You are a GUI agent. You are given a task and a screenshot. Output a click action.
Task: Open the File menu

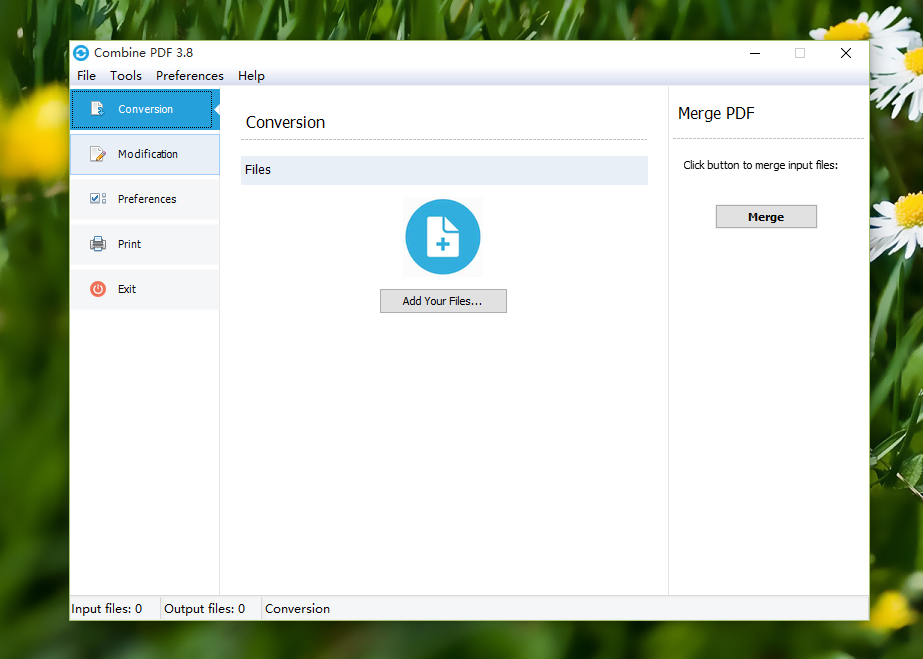coord(87,76)
